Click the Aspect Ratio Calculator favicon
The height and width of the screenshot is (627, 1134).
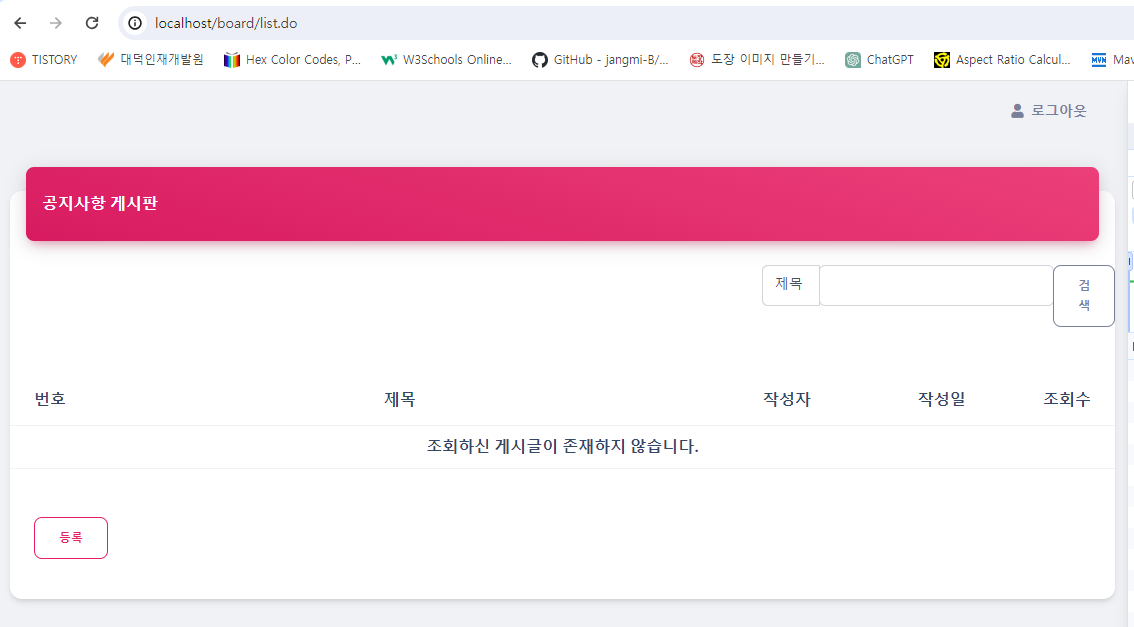[942, 60]
